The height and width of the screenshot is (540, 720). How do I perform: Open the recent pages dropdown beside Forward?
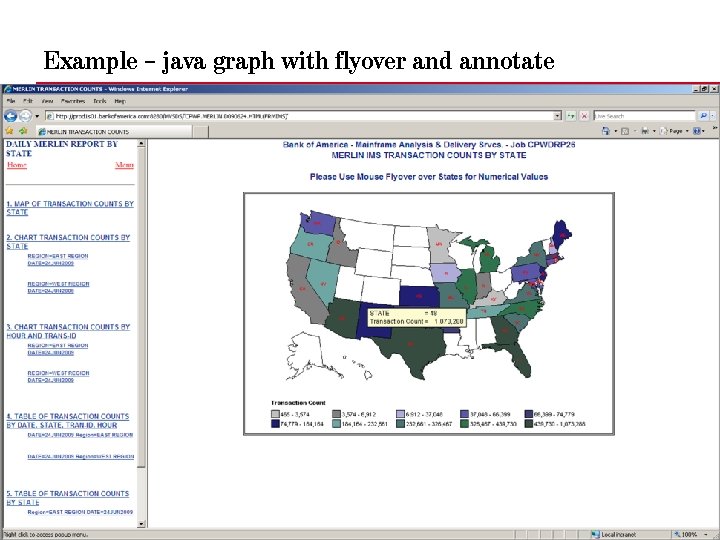(37, 116)
